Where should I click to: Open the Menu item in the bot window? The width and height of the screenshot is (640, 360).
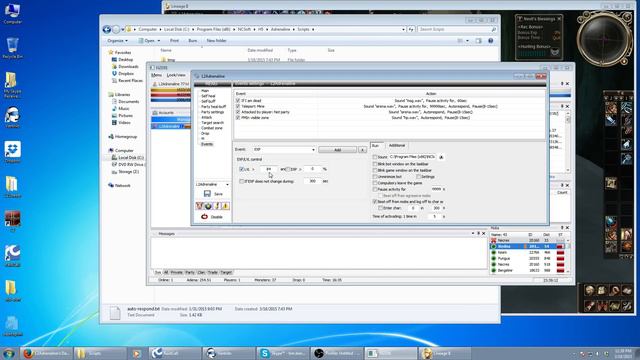tap(156, 76)
